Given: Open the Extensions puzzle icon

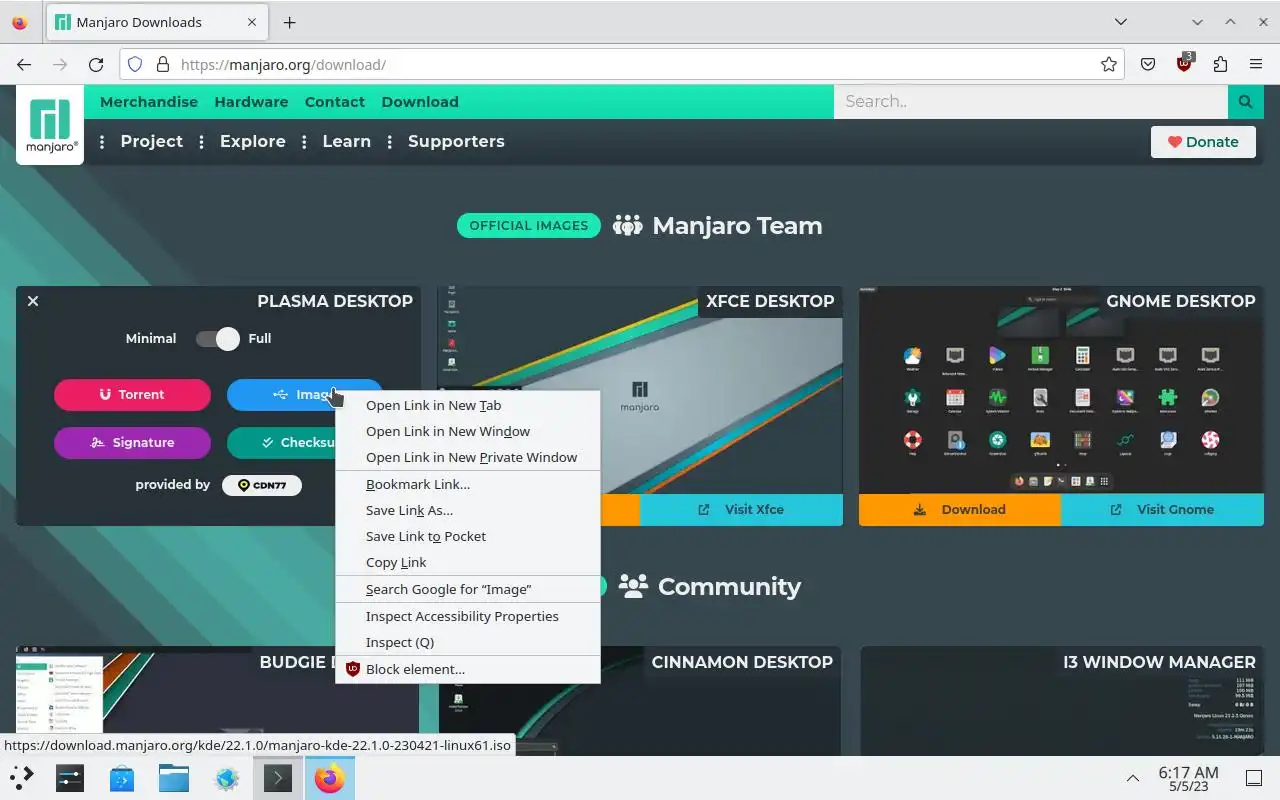Looking at the screenshot, I should pyautogui.click(x=1220, y=64).
